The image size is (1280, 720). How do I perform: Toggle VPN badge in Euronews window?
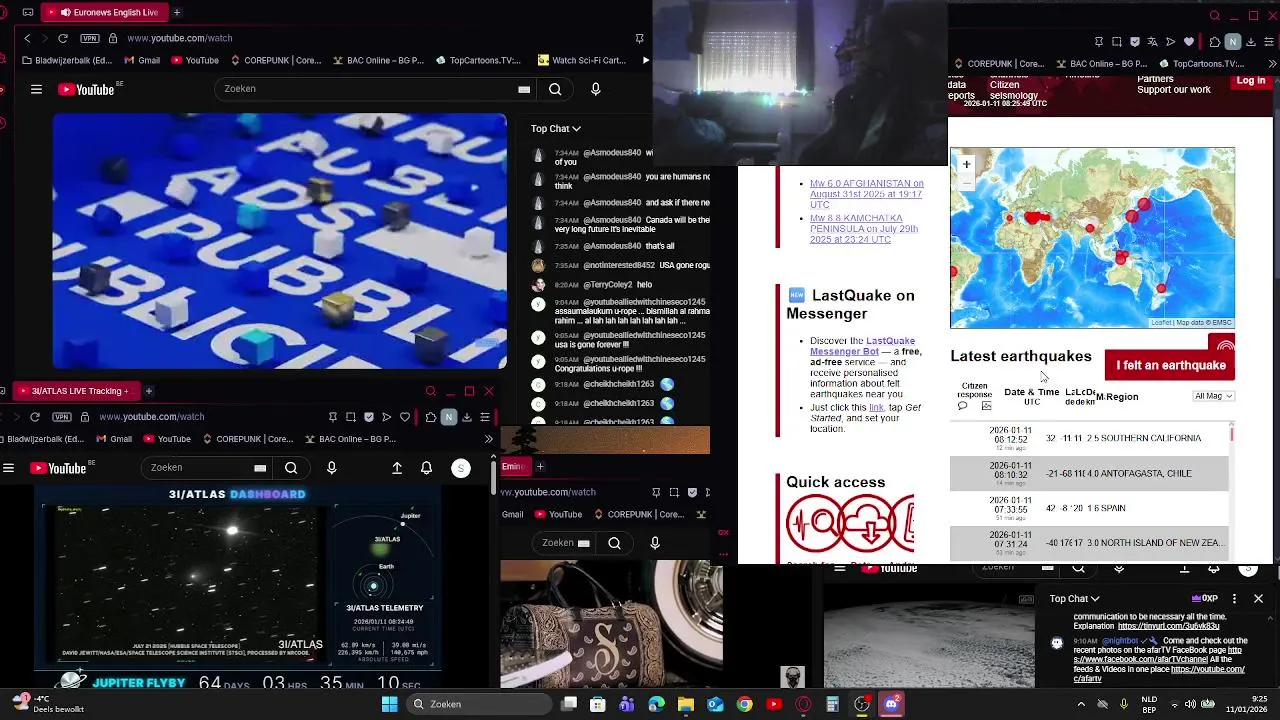pyautogui.click(x=90, y=38)
